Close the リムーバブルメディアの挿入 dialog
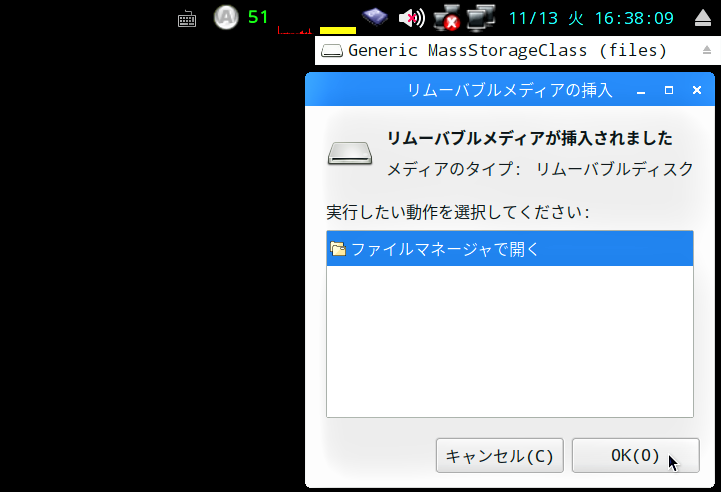Screen dimensions: 721x492 point(697,90)
